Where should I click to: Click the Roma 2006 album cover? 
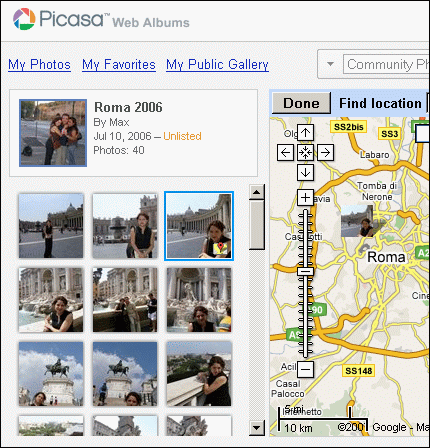pos(53,133)
